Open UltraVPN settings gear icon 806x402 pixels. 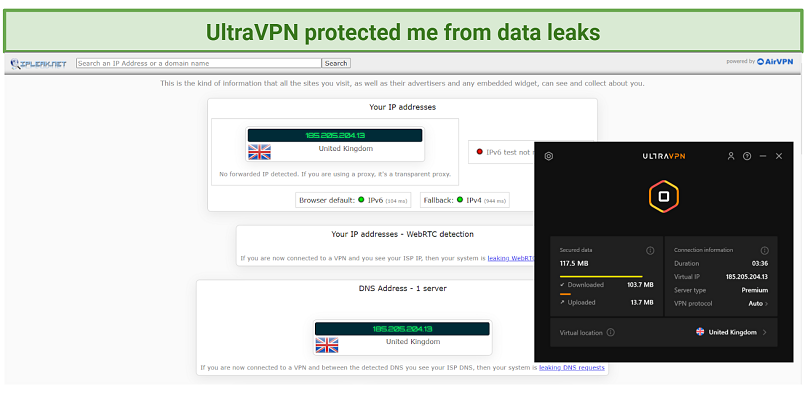(549, 156)
